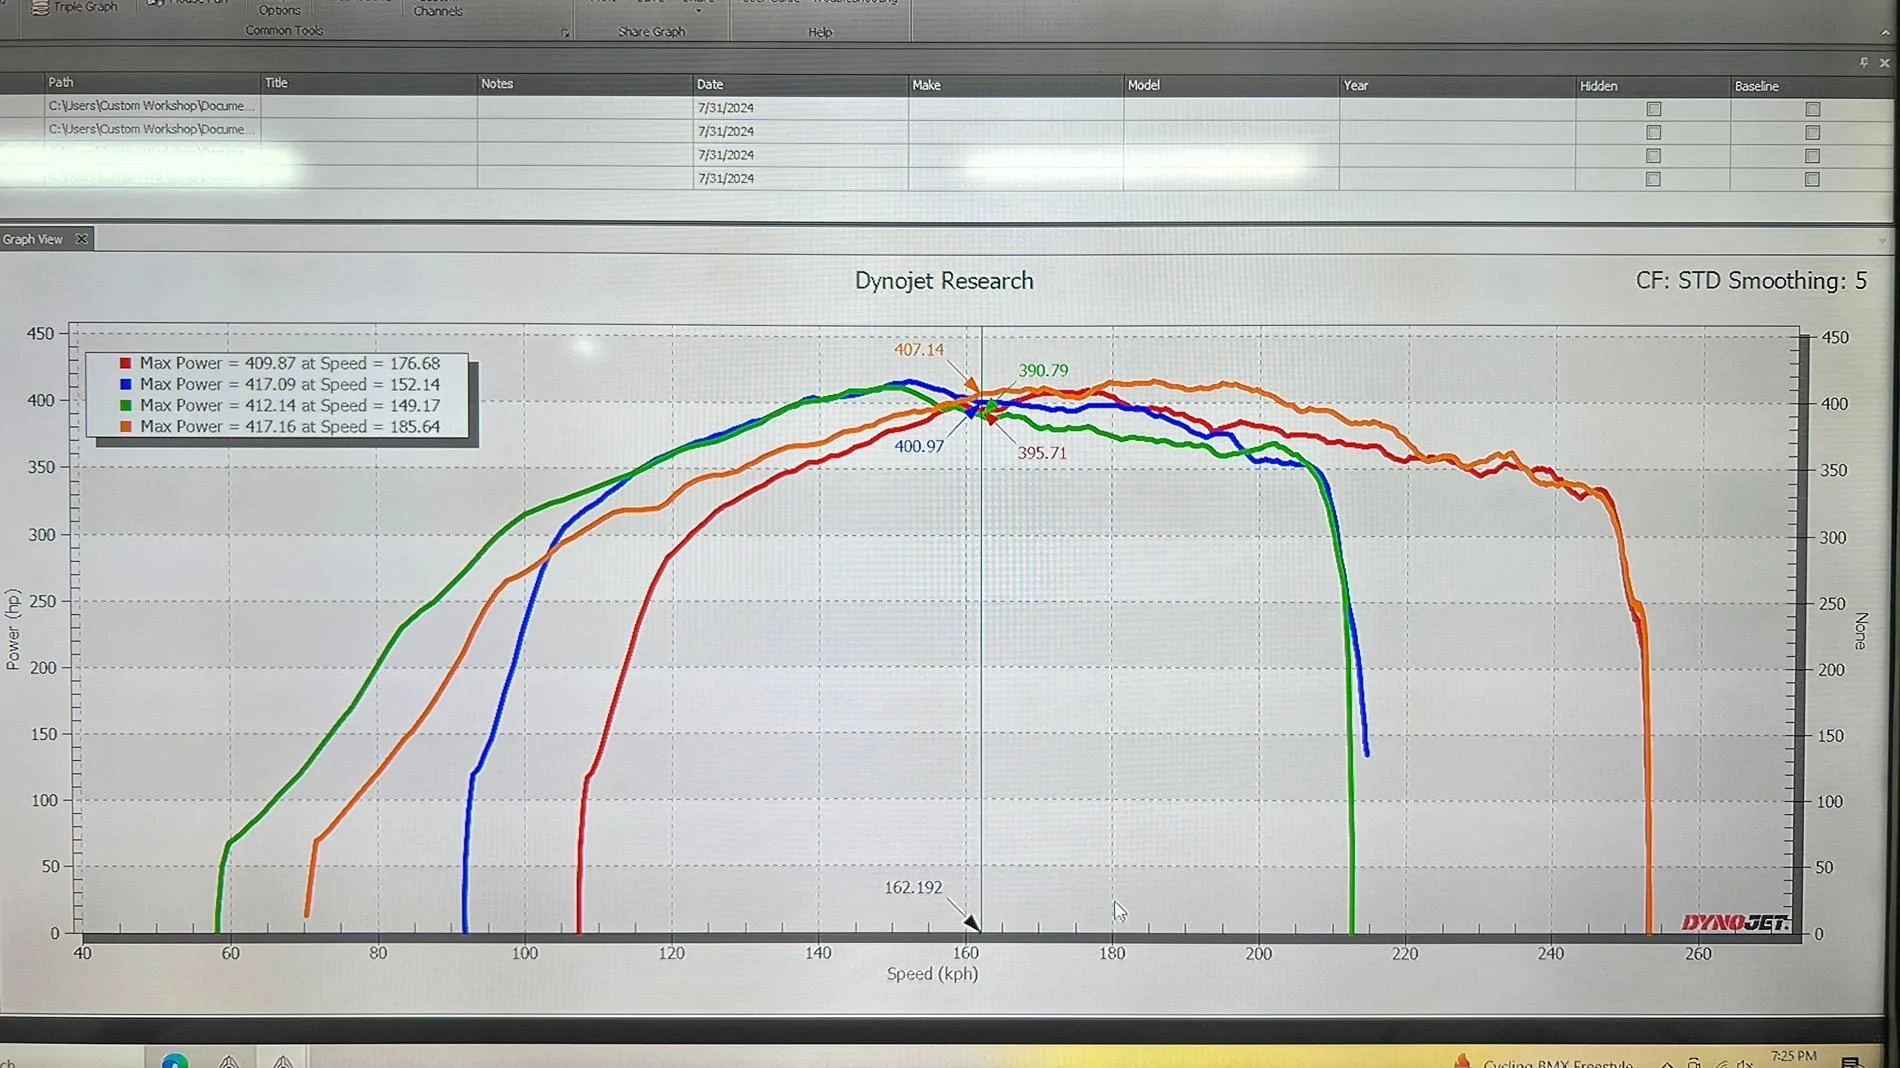Screen dimensions: 1900x1068
Task: Click the cursor marker arrow at 162.192
Action: 971,921
